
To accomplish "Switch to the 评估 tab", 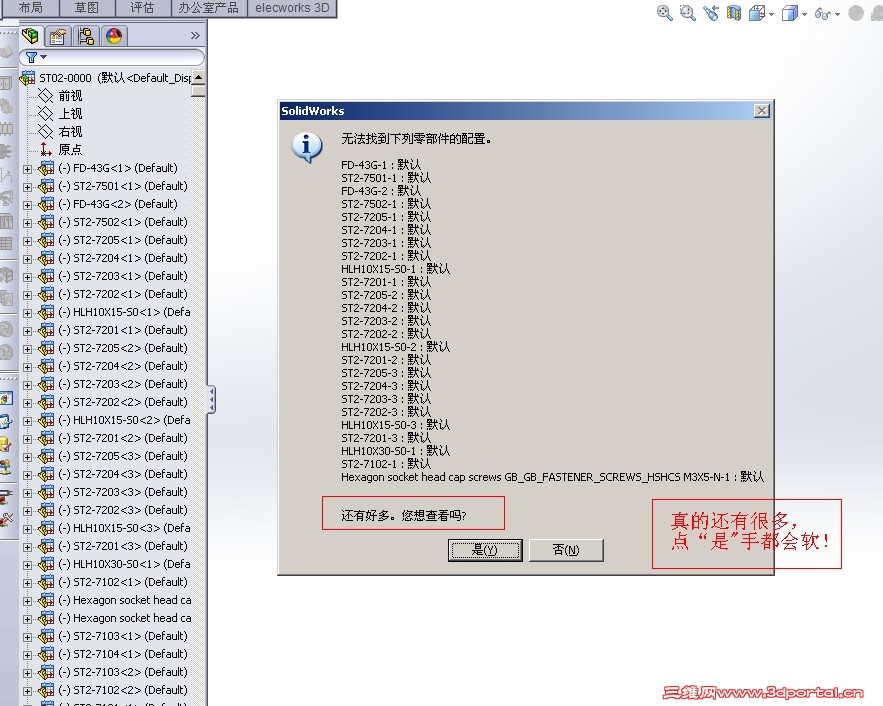I will pos(142,8).
